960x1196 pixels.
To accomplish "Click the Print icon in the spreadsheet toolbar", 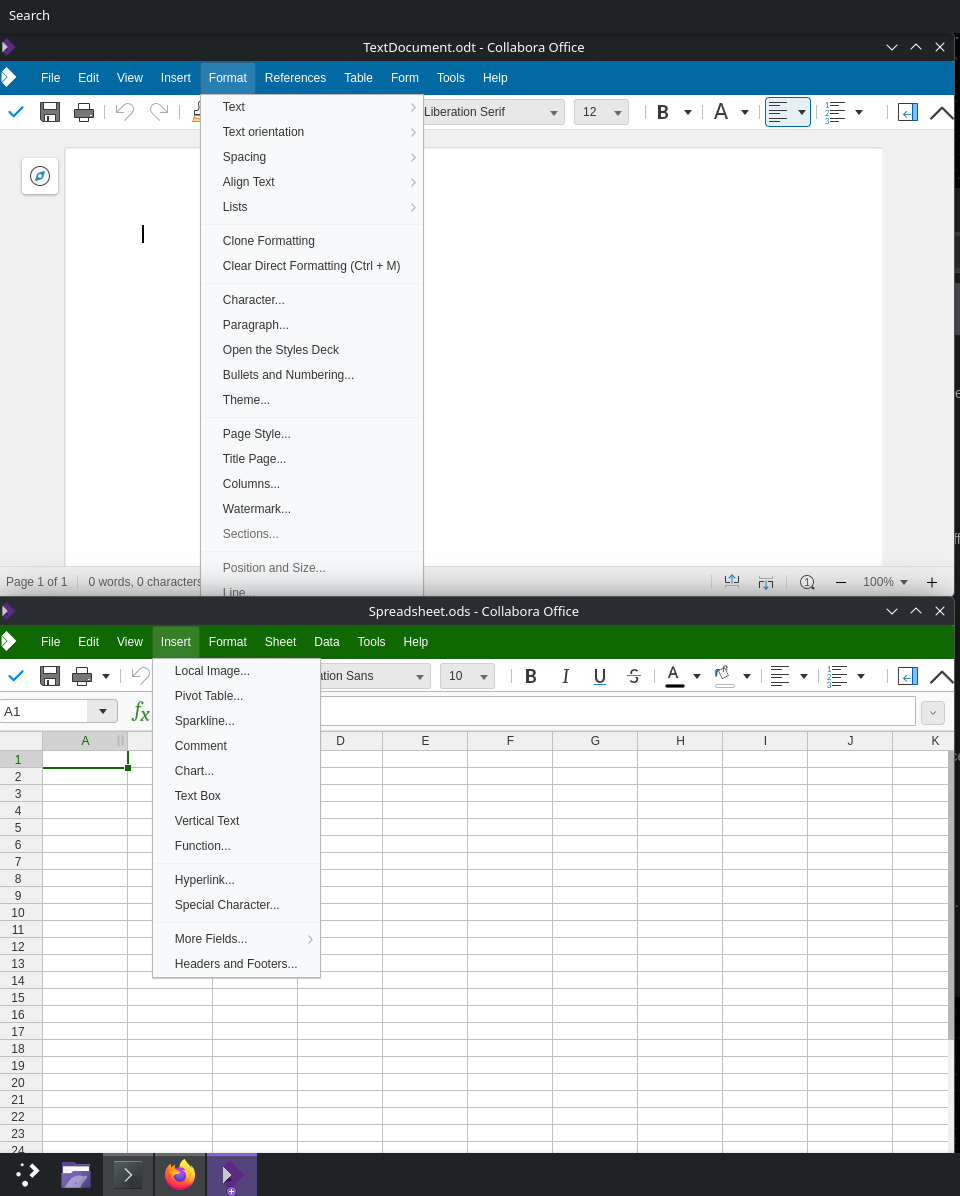I will point(82,676).
